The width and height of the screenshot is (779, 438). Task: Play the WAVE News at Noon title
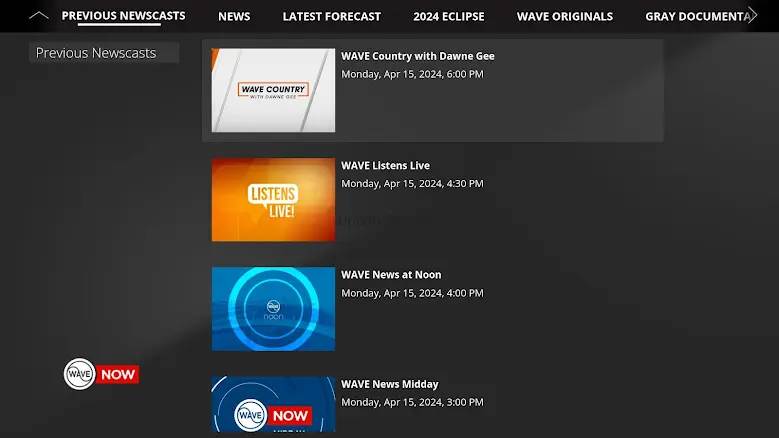(391, 275)
